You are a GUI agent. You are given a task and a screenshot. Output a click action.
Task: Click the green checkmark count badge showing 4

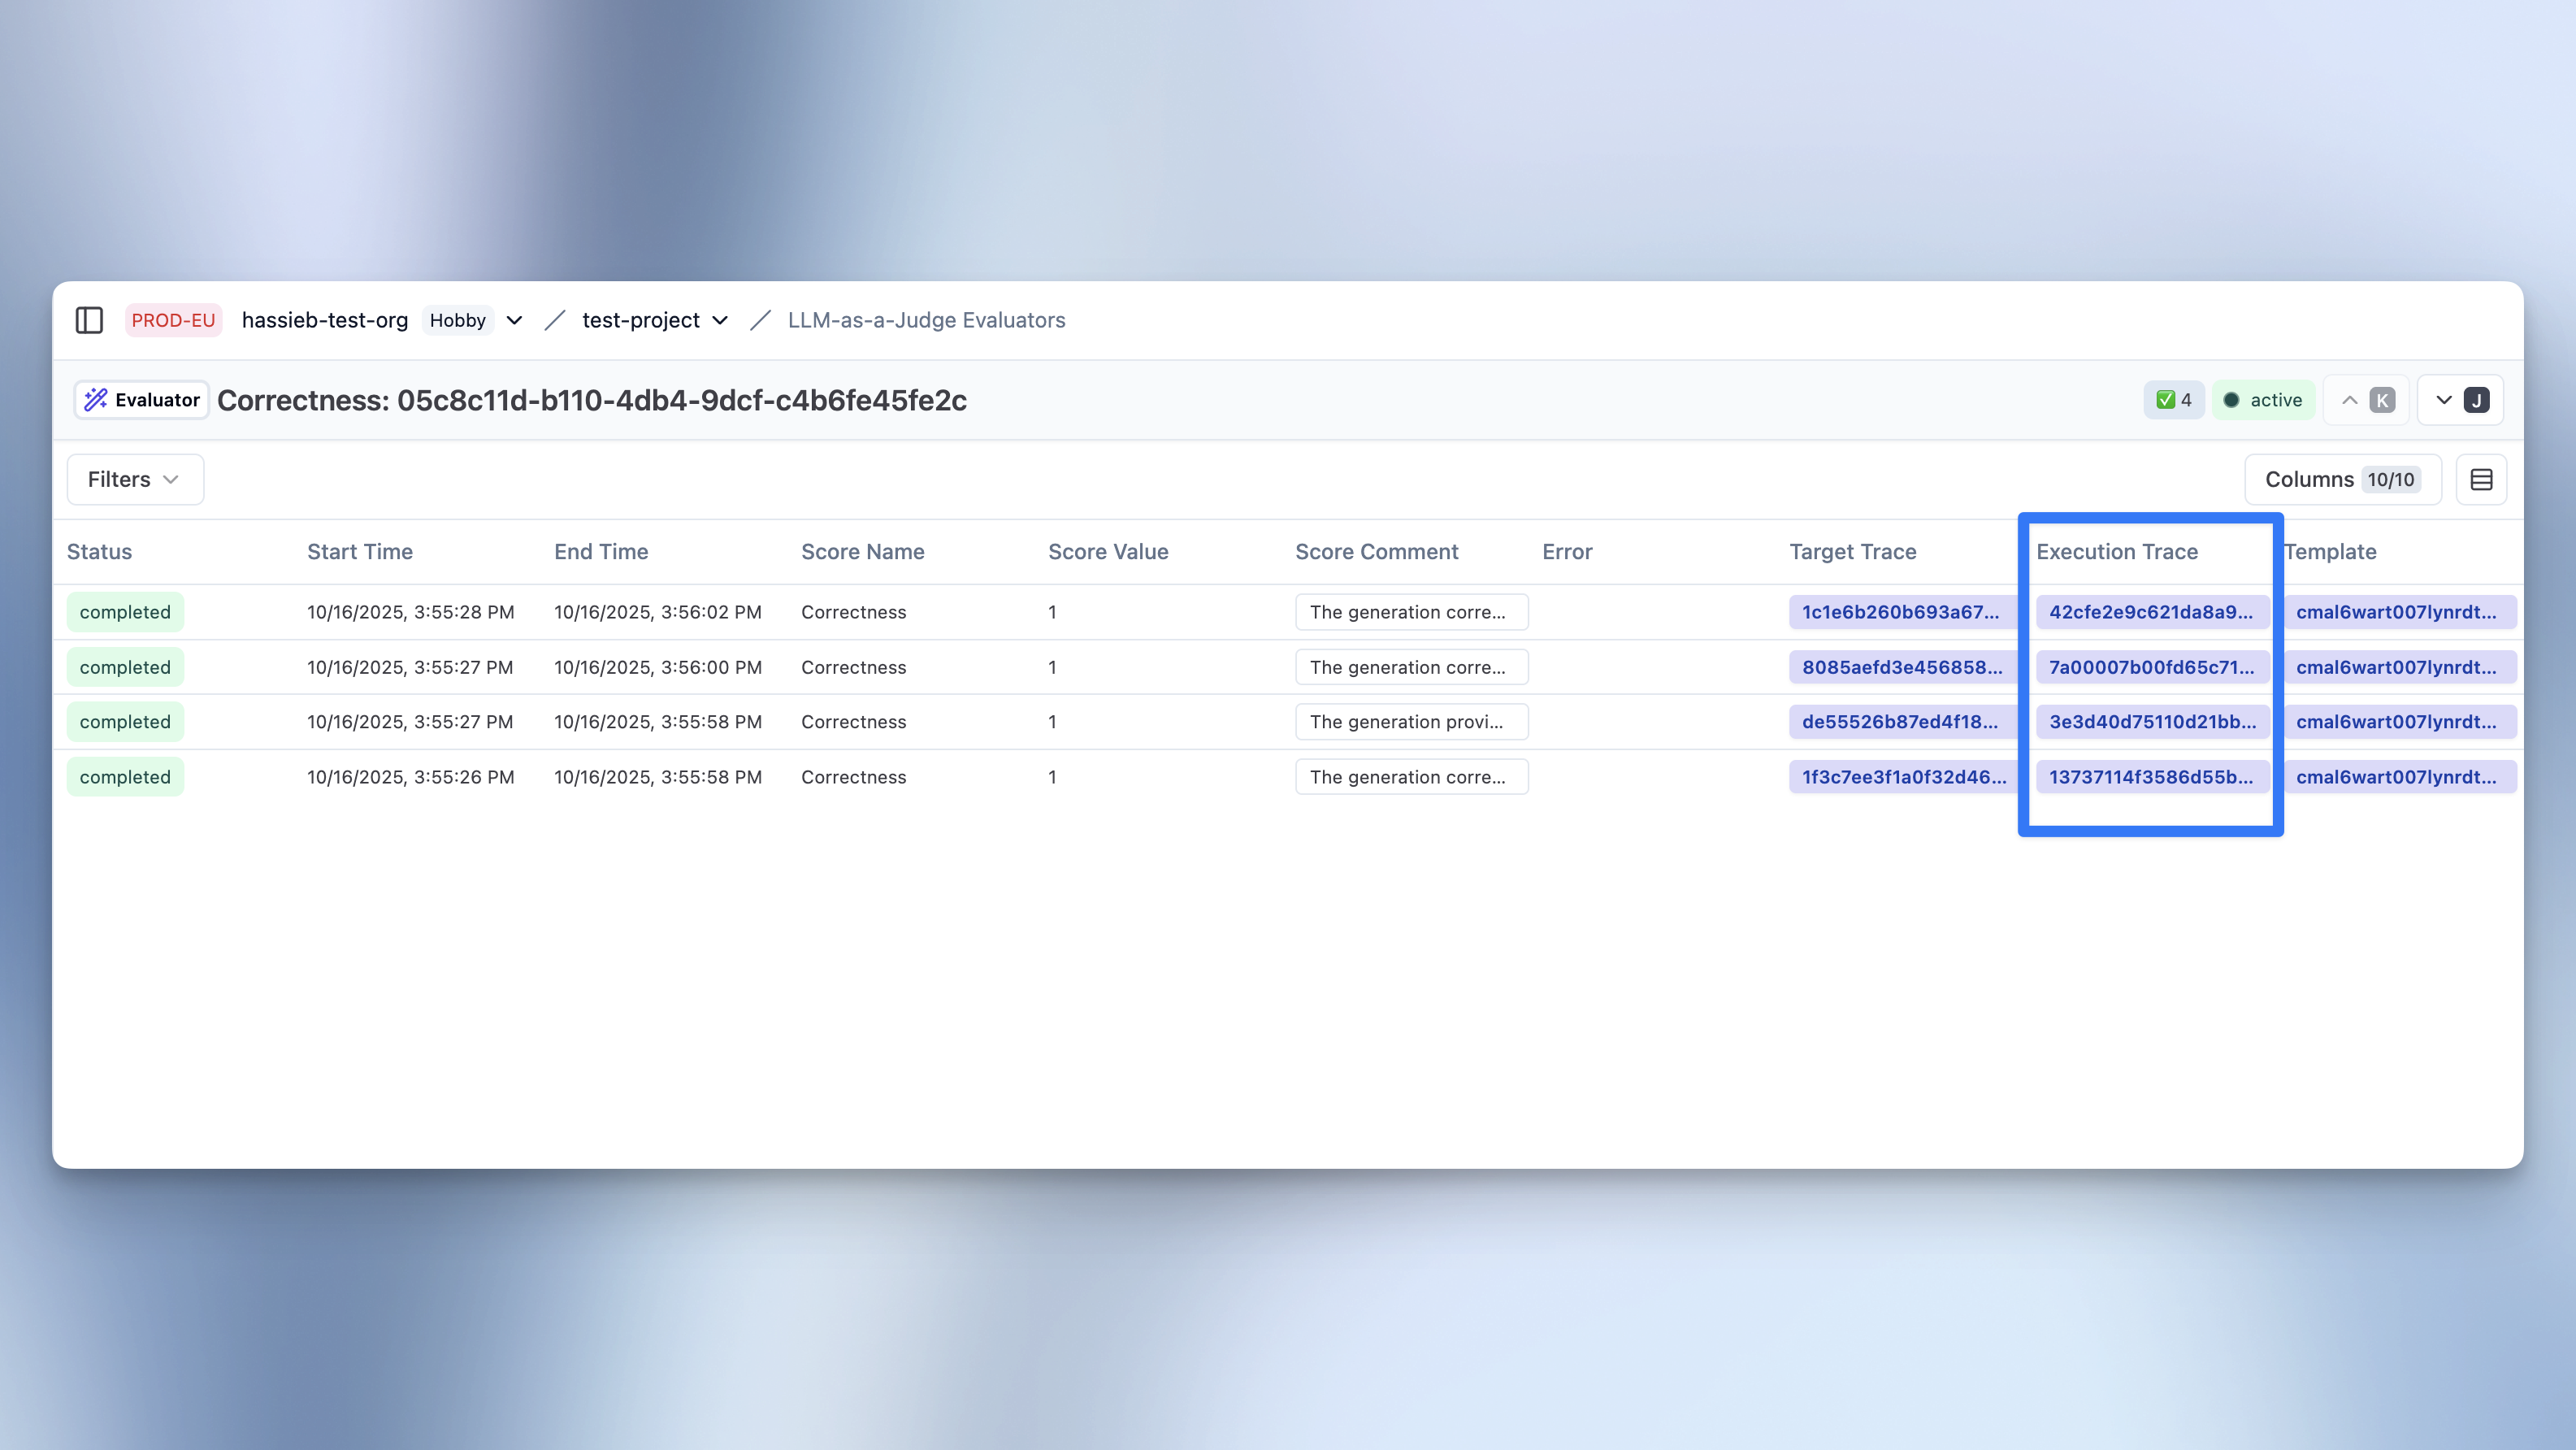tap(2173, 399)
